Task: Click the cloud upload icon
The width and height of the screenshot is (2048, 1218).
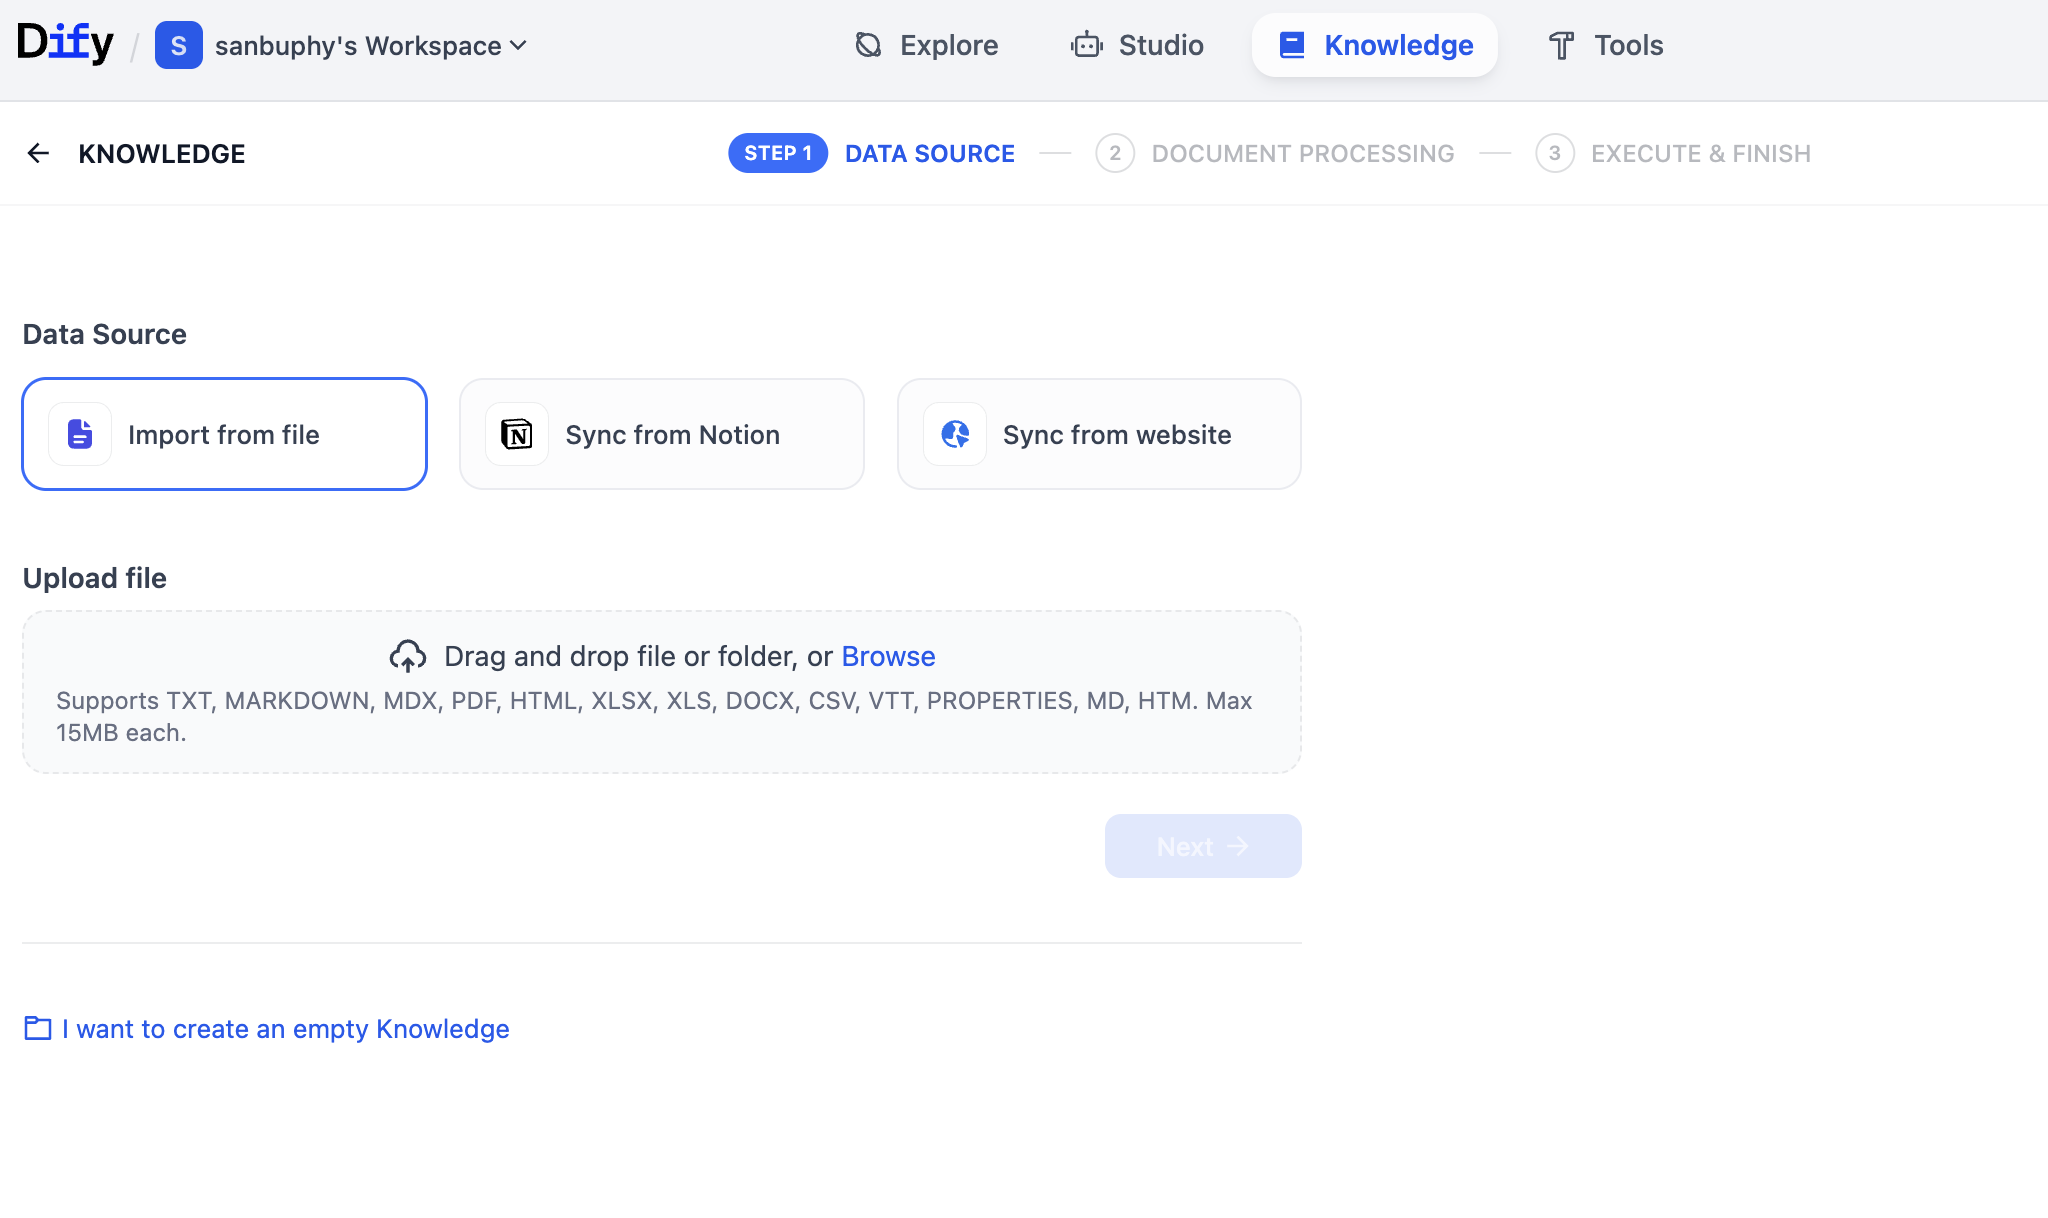Action: coord(407,656)
